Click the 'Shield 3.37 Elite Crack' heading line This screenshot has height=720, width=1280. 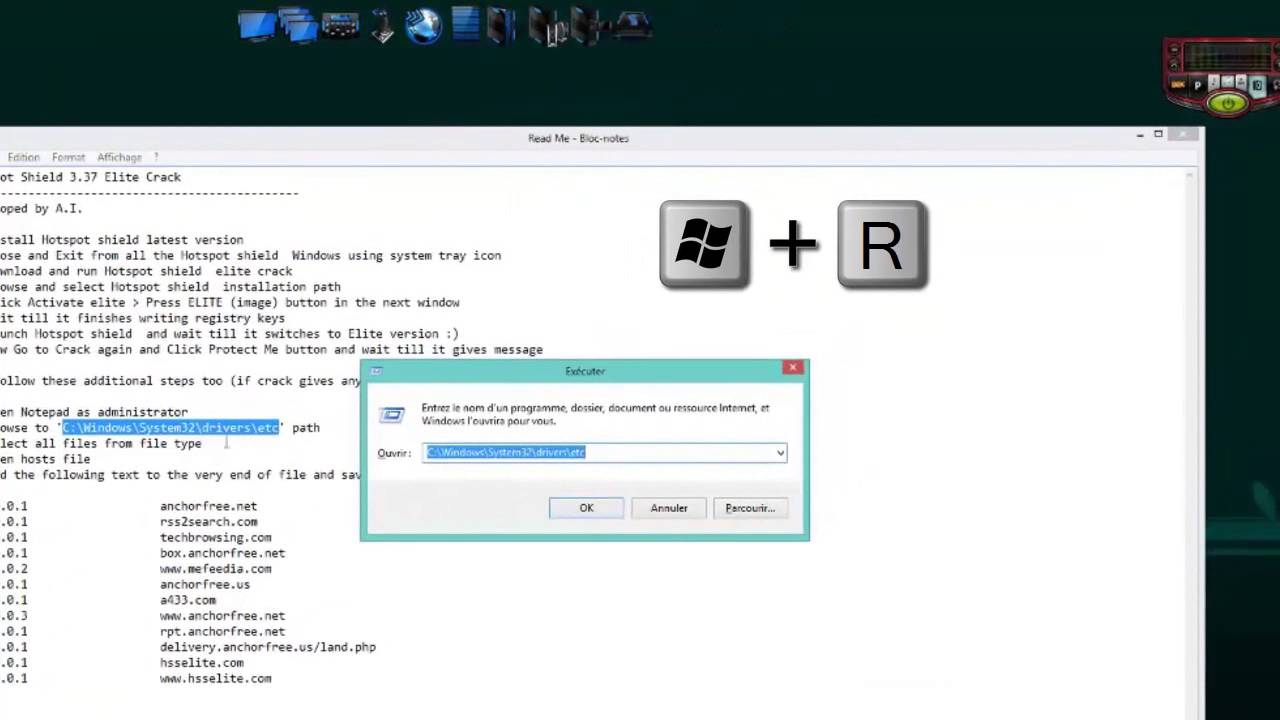click(90, 177)
